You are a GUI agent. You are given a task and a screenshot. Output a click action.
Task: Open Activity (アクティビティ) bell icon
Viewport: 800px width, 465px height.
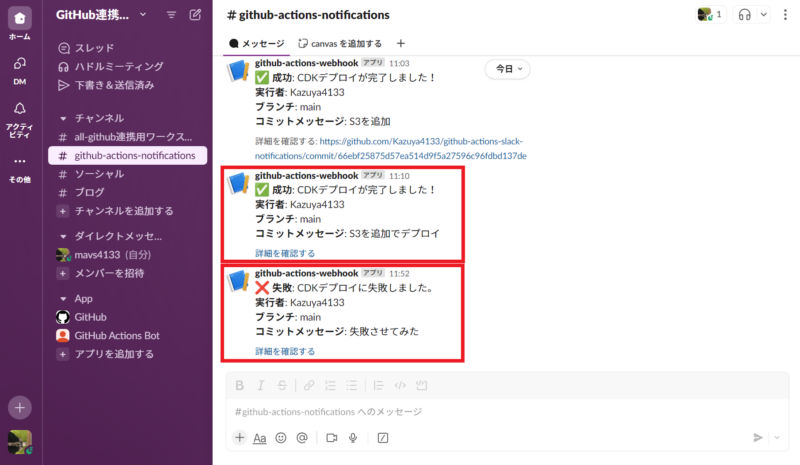coord(19,109)
